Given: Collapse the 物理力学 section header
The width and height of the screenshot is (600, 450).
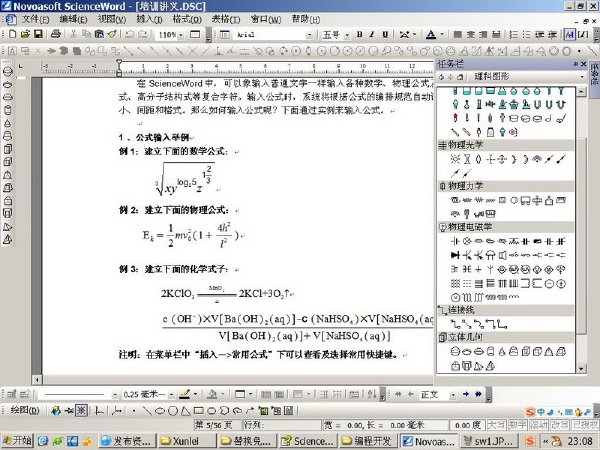Looking at the screenshot, I should coord(505,186).
